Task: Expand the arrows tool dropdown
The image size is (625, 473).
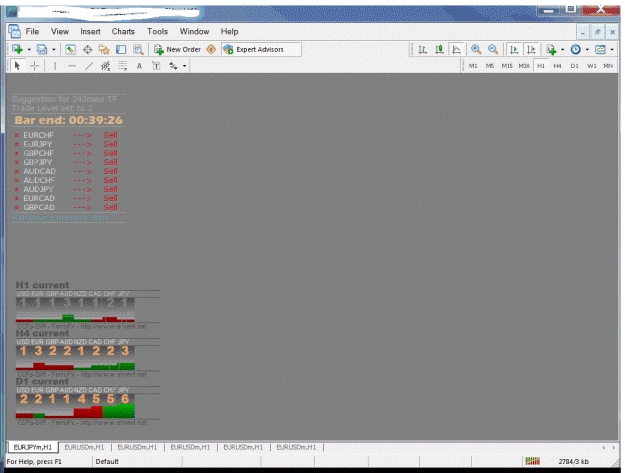Action: pos(185,66)
